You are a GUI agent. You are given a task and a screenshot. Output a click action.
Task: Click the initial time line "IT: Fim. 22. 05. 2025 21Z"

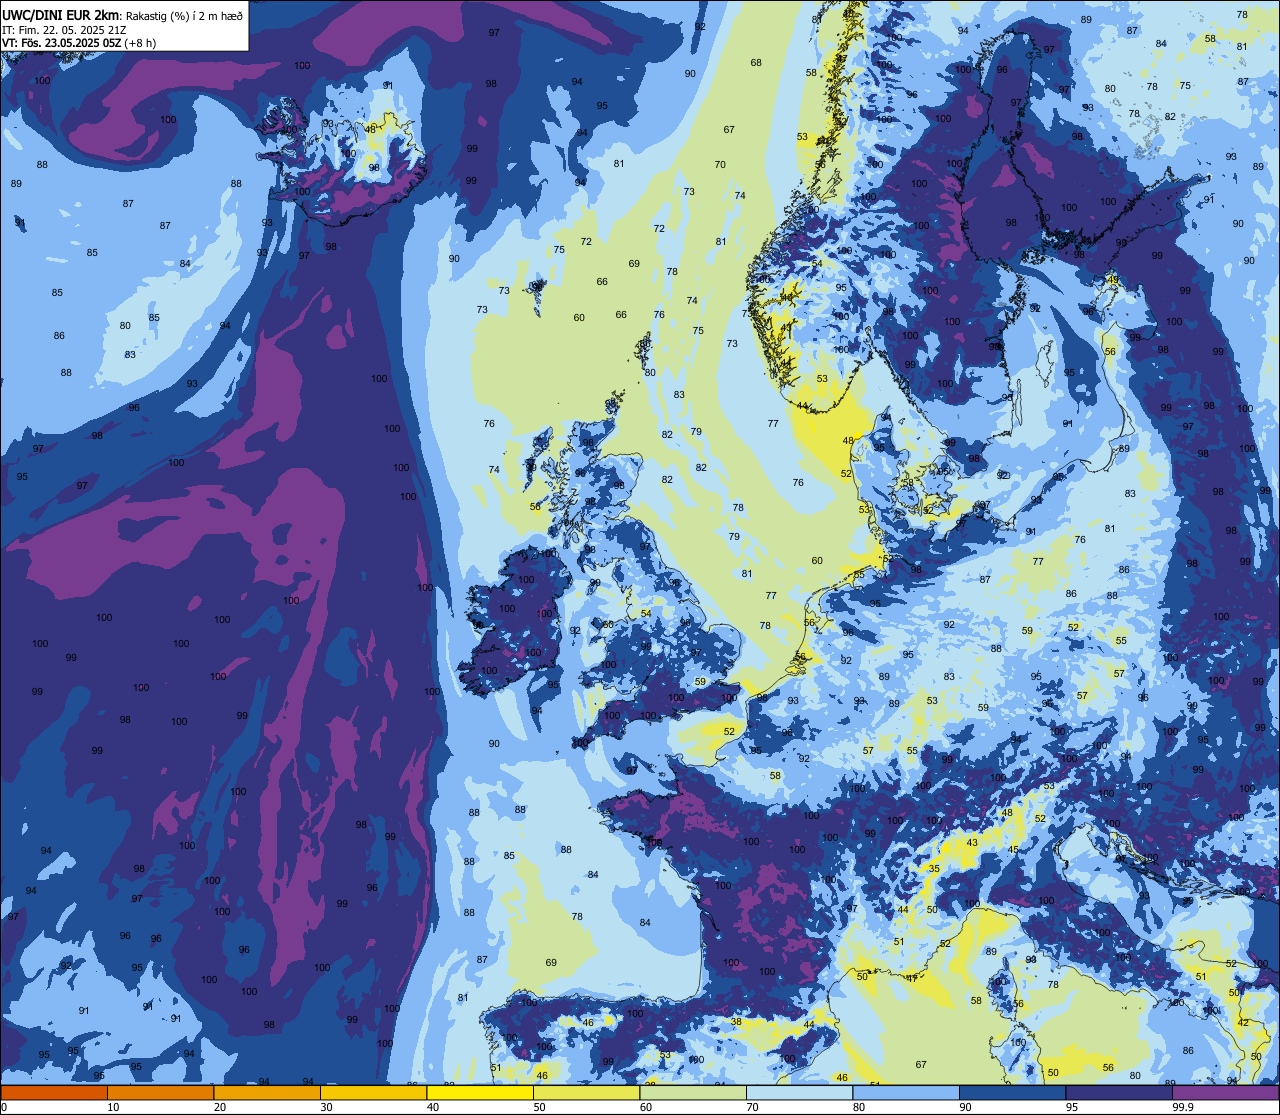coord(64,30)
